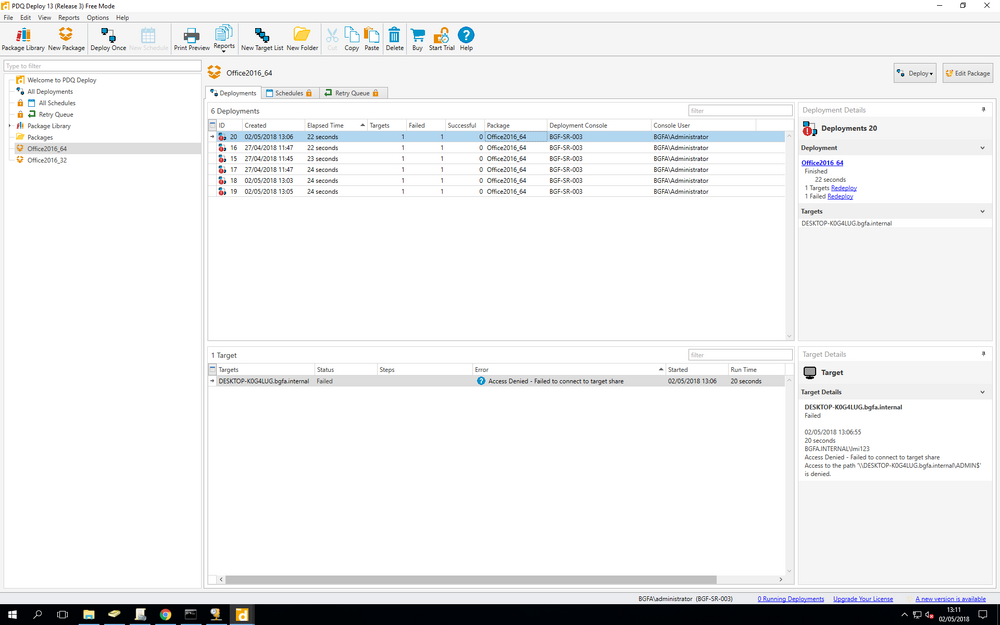Open Help from the toolbar
Viewport: 1000px width, 625px height.
pos(466,39)
